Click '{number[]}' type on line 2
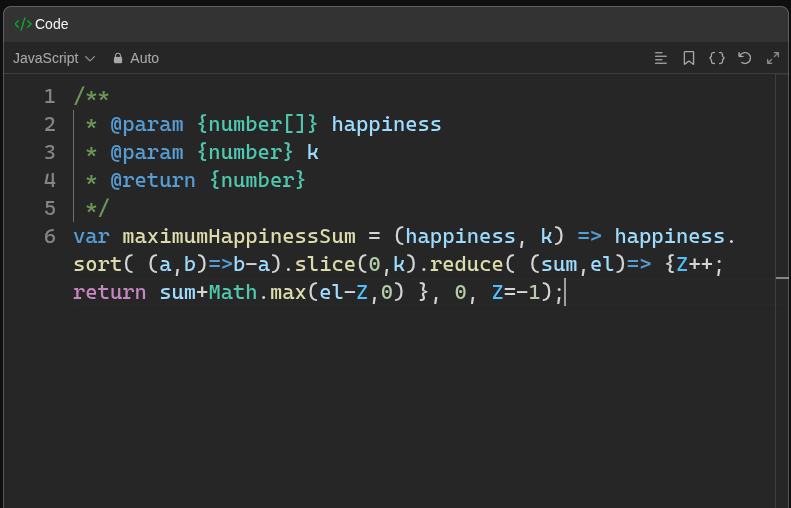The image size is (791, 508). pos(257,125)
